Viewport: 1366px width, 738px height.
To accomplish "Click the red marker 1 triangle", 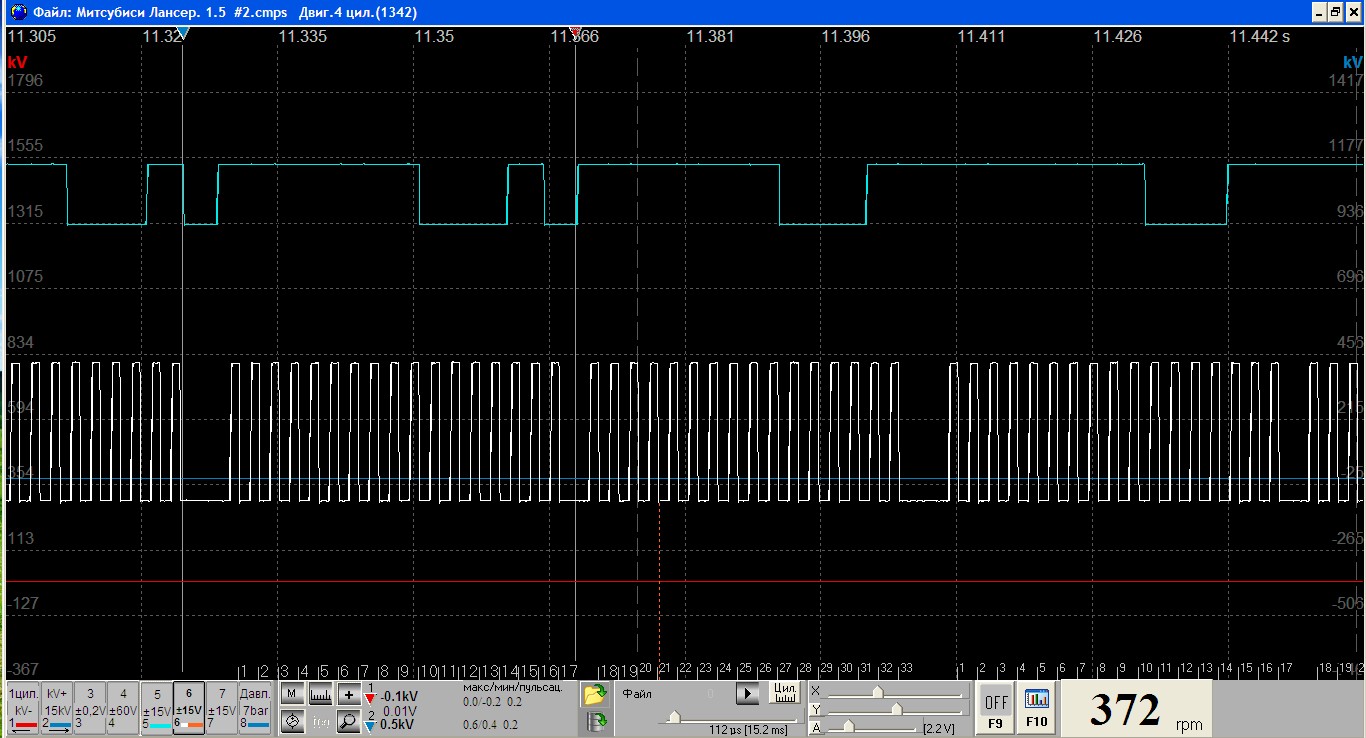I will click(x=370, y=697).
